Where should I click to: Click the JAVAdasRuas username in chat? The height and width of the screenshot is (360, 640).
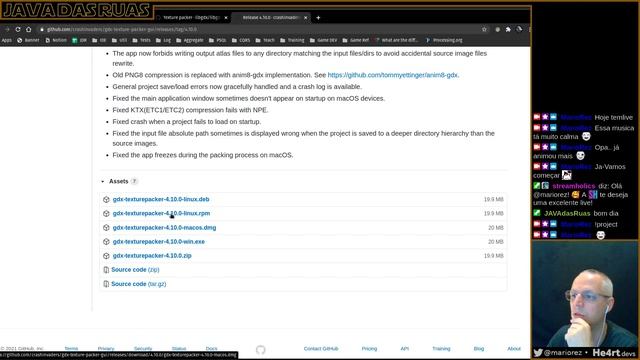[567, 213]
